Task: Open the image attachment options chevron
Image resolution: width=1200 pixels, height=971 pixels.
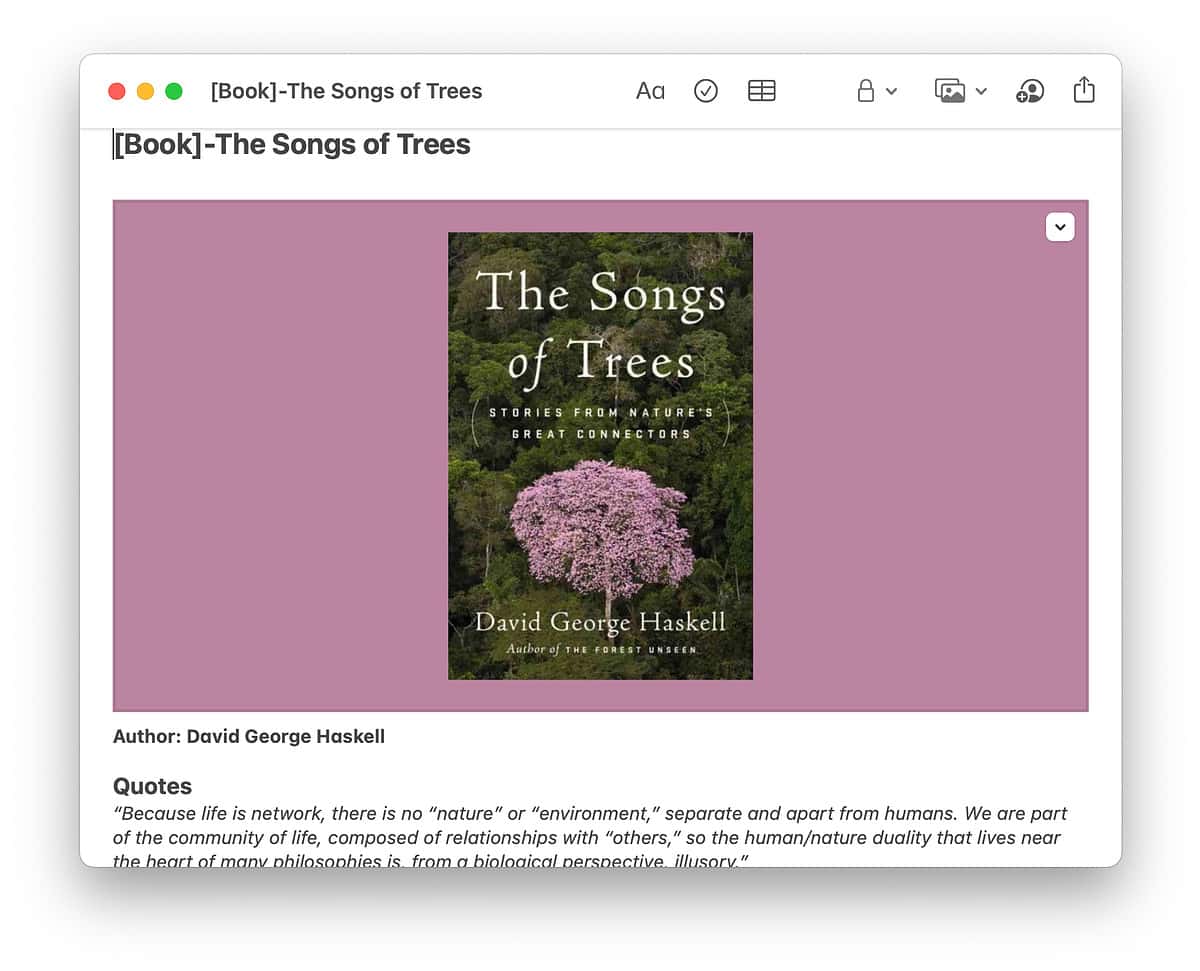Action: point(1060,227)
